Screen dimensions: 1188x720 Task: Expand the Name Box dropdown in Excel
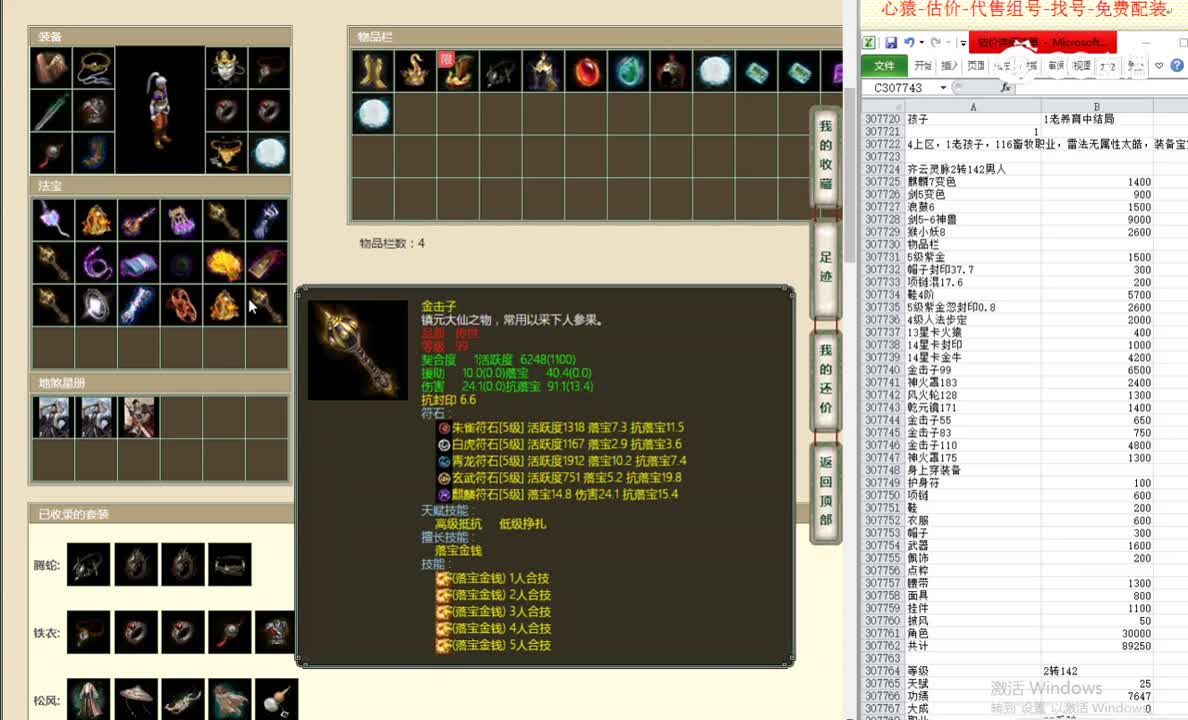943,88
